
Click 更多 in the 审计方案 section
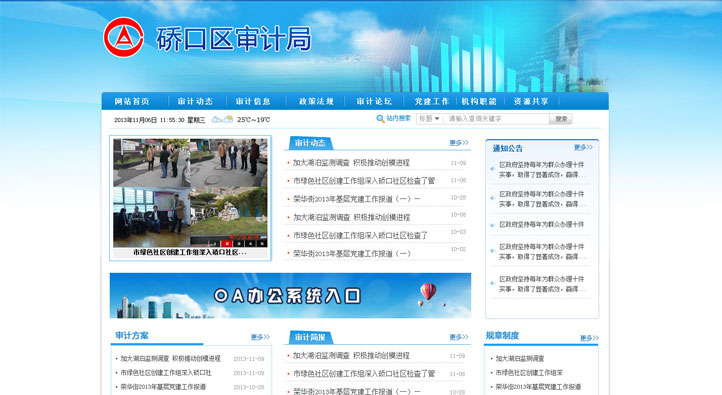pyautogui.click(x=260, y=337)
